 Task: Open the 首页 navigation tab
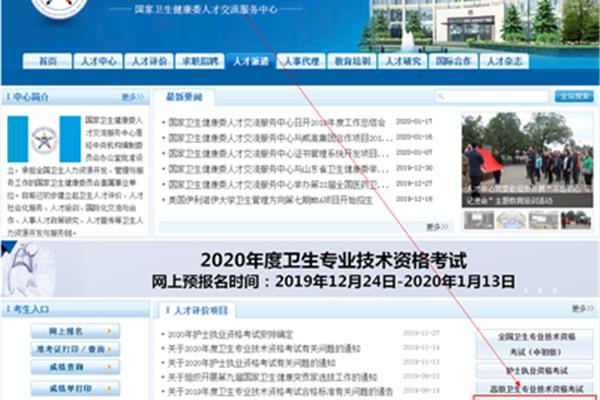click(47, 61)
